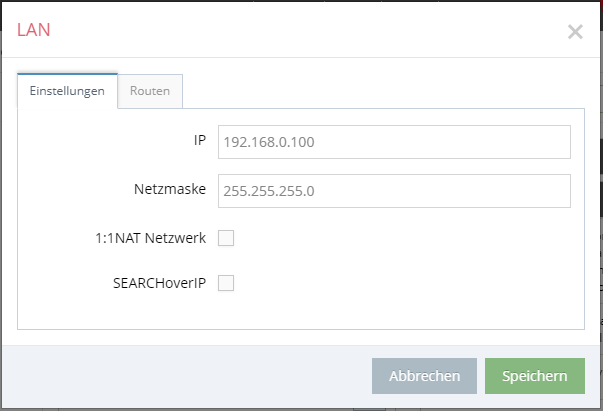Toggle the SEARCHoverIP checkbox
The height and width of the screenshot is (411, 603).
226,283
